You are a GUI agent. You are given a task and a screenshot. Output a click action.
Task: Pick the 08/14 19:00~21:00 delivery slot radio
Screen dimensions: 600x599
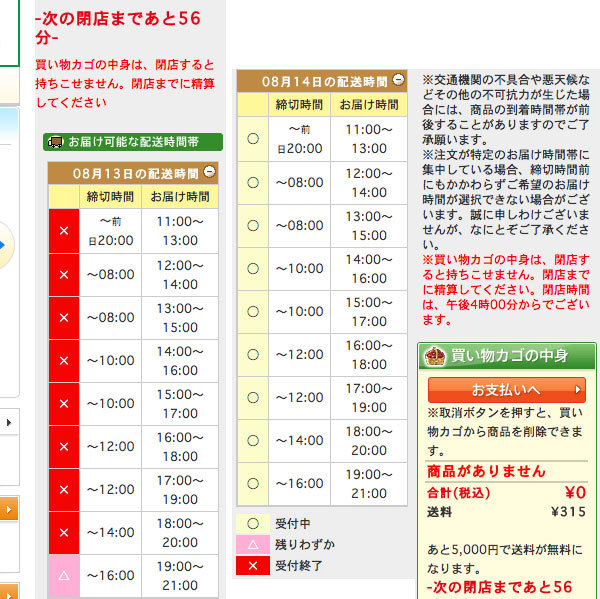252,483
